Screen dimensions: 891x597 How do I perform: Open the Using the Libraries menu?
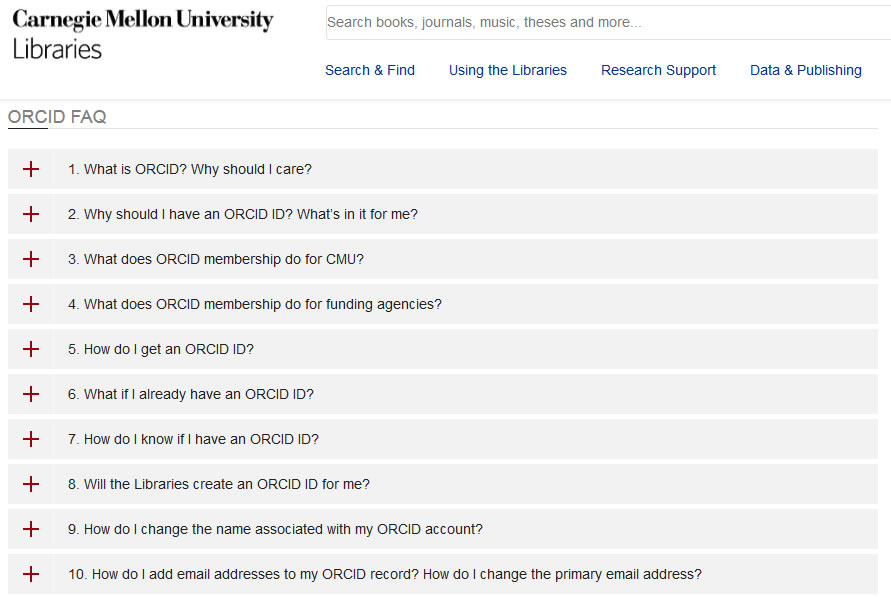(508, 70)
